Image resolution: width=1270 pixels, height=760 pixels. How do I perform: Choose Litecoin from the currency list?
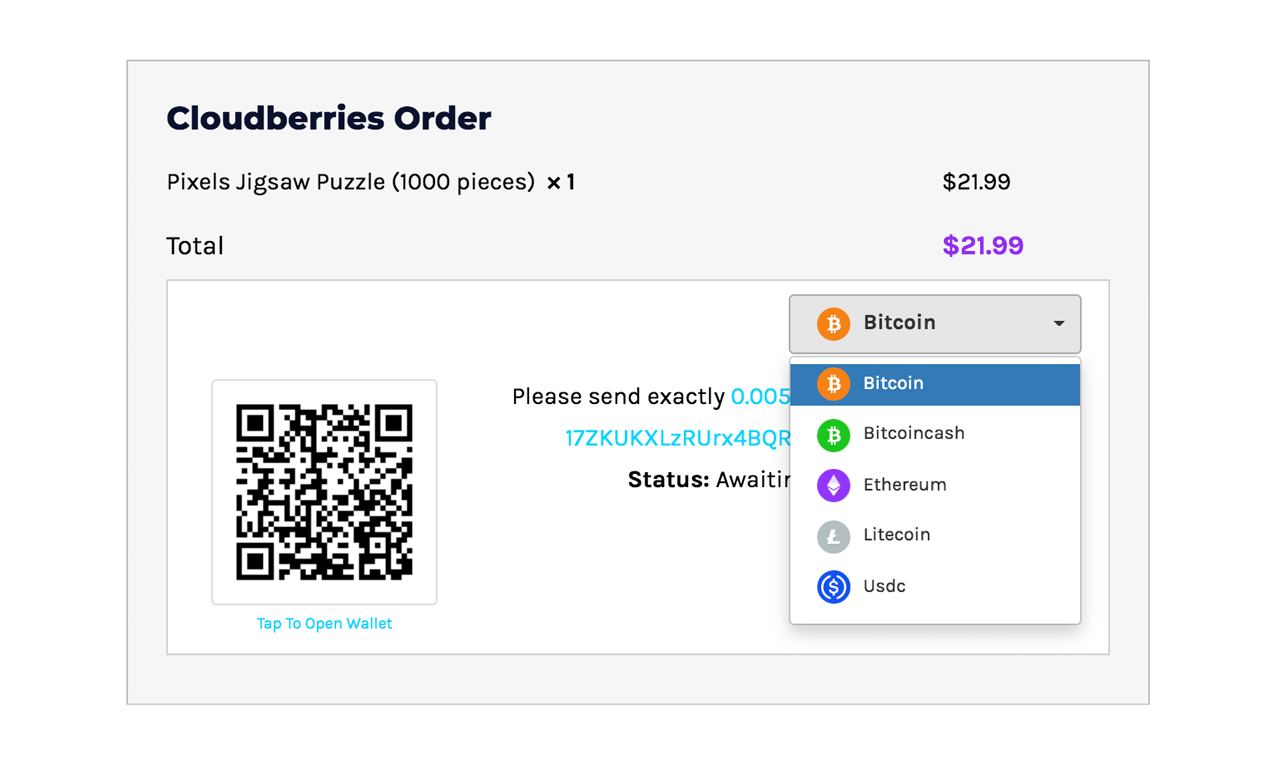pyautogui.click(x=897, y=536)
